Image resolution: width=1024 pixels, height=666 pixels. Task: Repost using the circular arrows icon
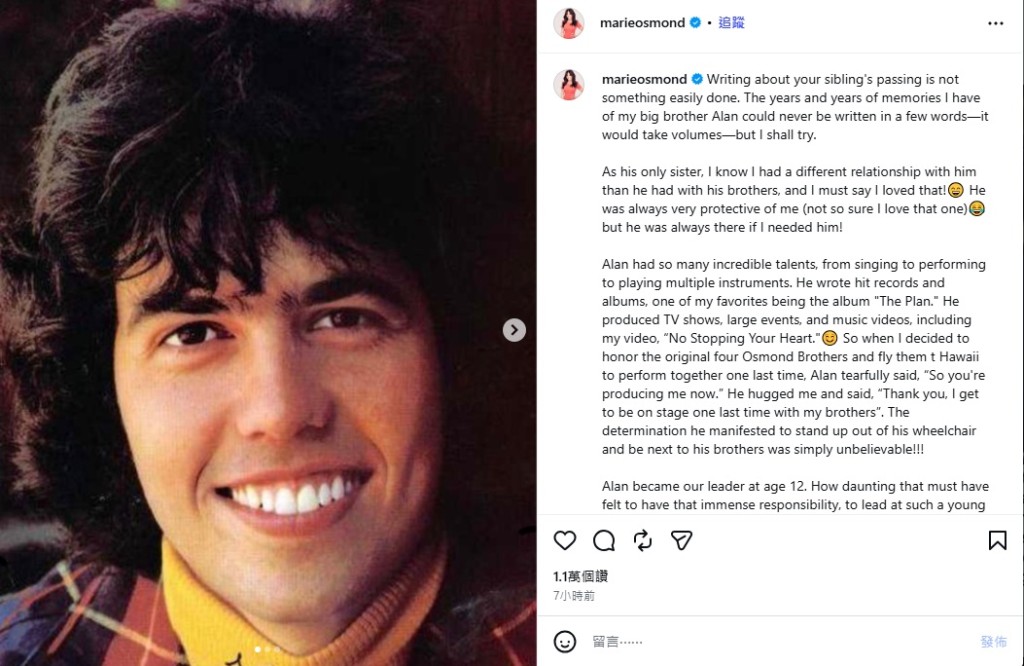[x=643, y=541]
